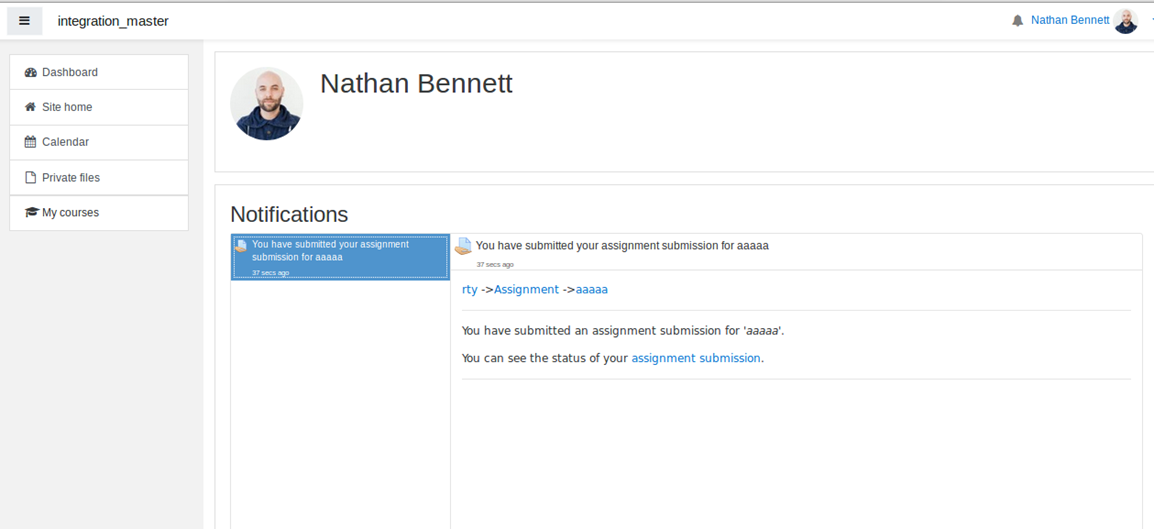Screen dimensions: 1154x529
Task: Open the integration_master site title
Action: [113, 21]
